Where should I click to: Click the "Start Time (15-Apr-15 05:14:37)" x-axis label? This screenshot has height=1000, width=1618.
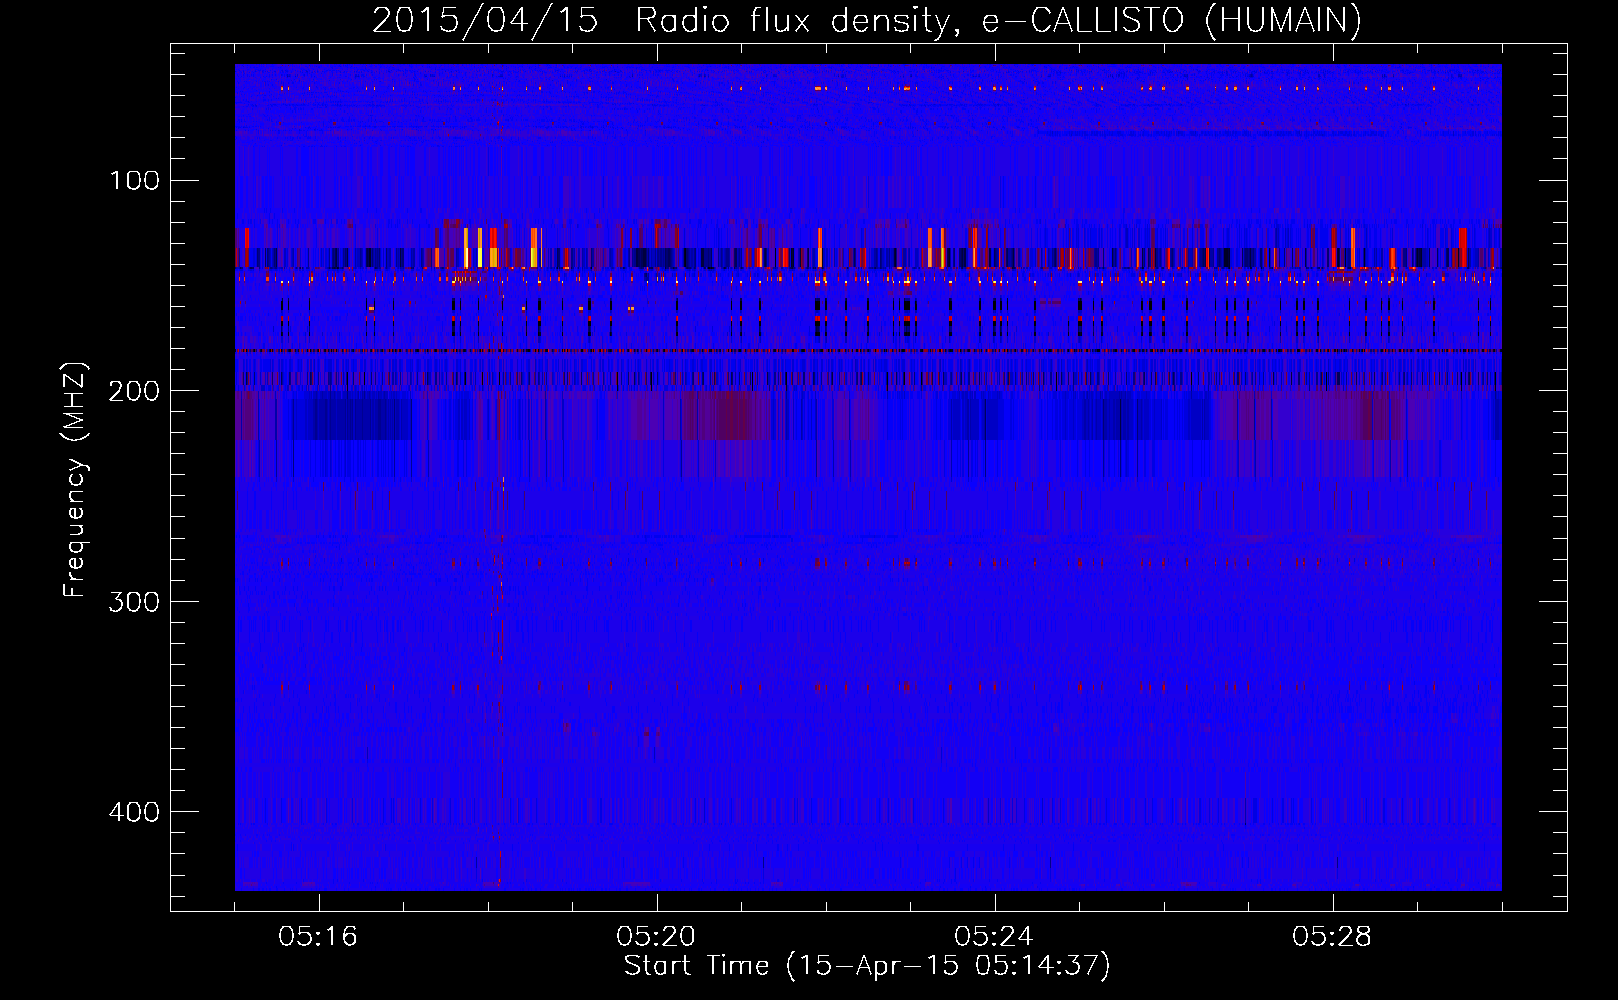tap(867, 966)
